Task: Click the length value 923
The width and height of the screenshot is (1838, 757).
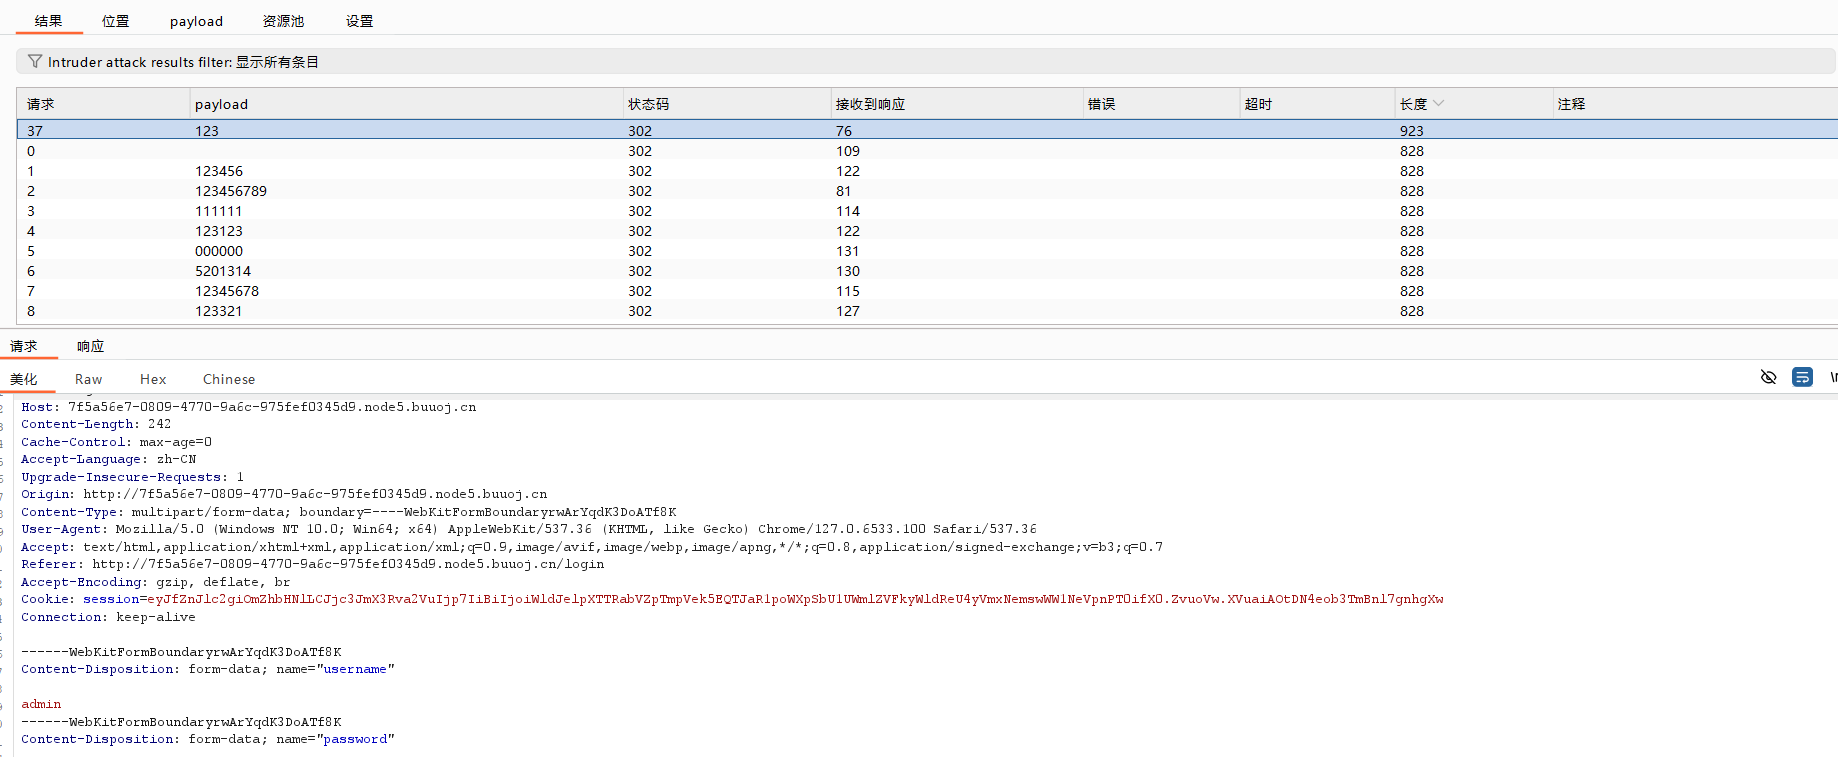Action: [x=1411, y=131]
